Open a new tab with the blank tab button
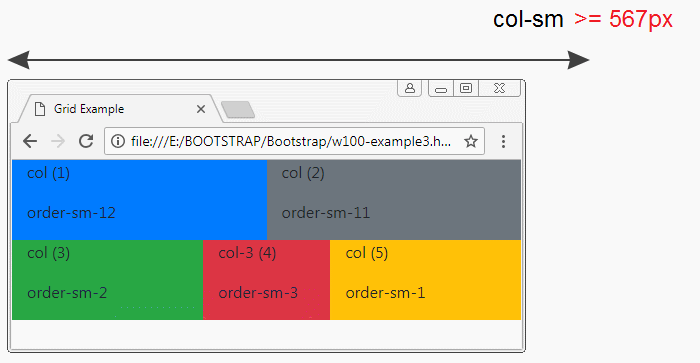Screen dimensions: 700x363 [x=238, y=110]
